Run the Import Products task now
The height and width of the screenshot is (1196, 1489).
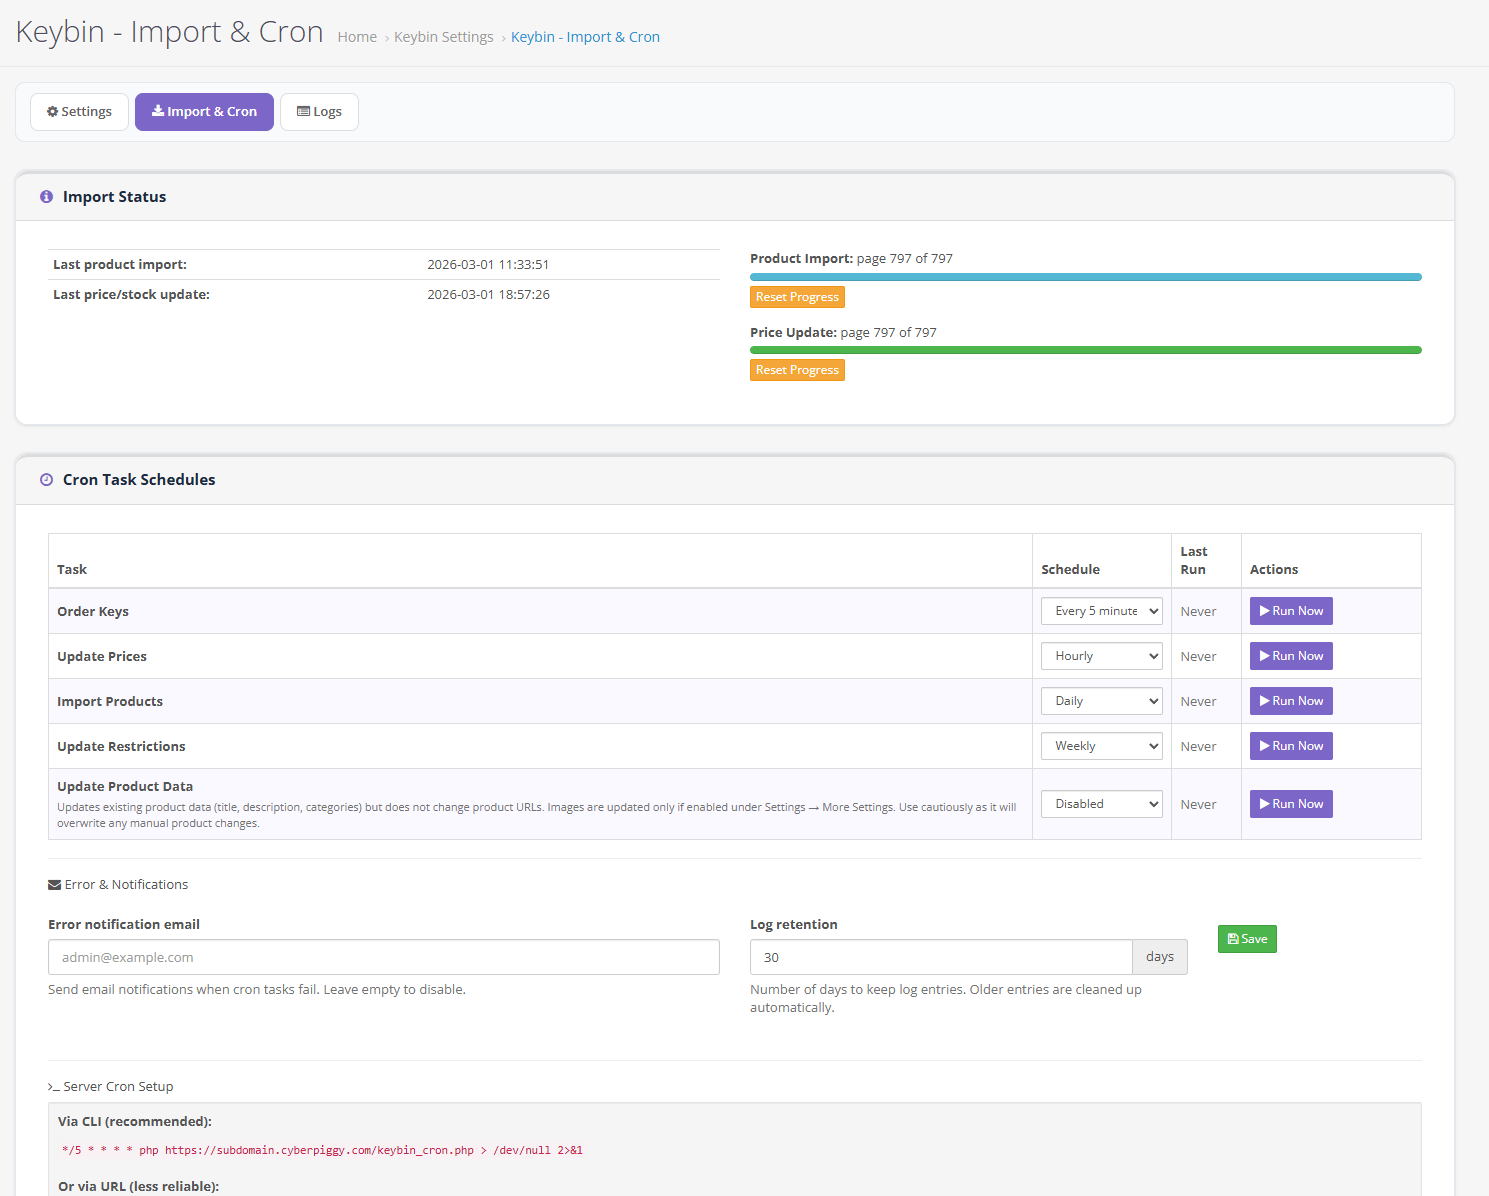click(1290, 701)
